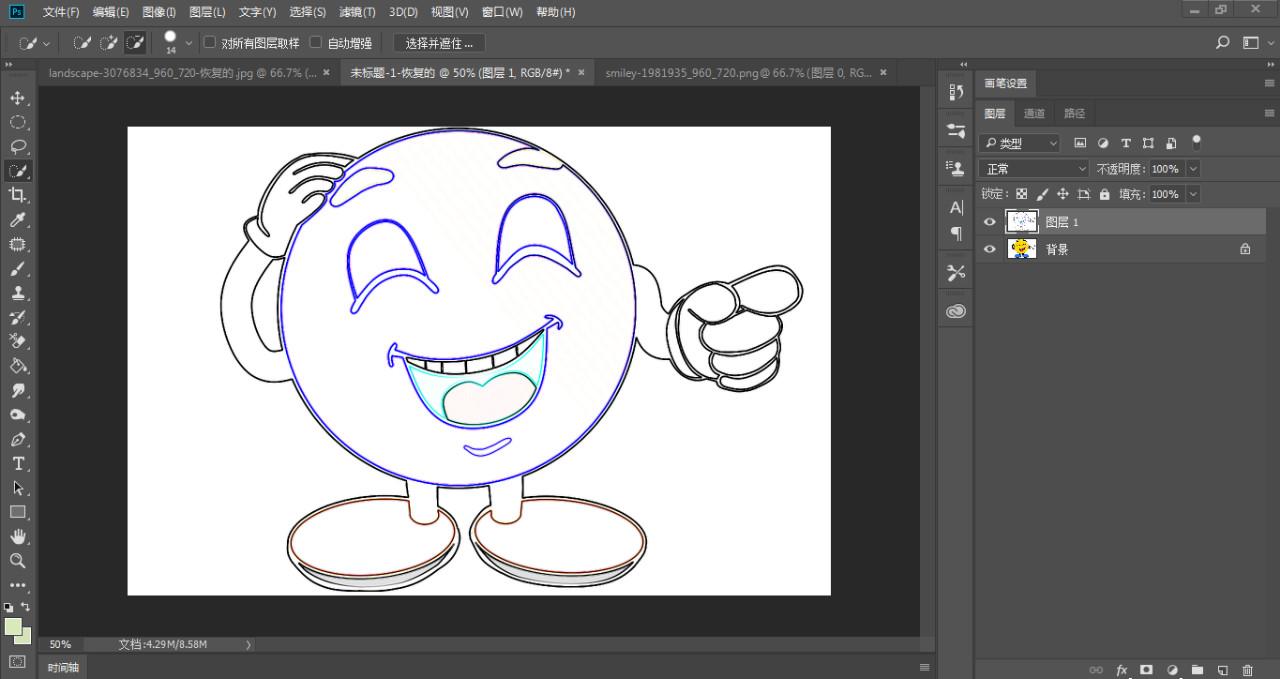Viewport: 1280px width, 679px height.
Task: Click the 选择并遮住 button
Action: coord(439,43)
